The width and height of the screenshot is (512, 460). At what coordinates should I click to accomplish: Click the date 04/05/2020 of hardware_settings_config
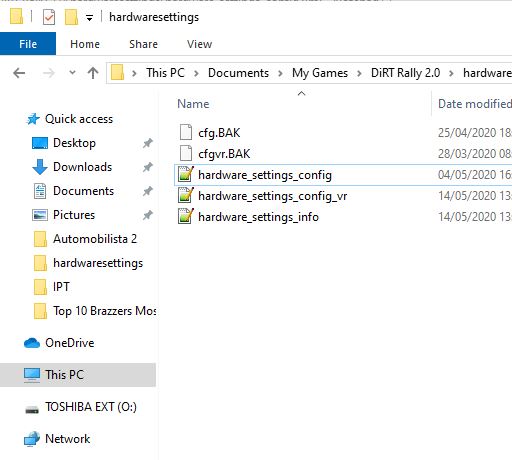pos(467,175)
